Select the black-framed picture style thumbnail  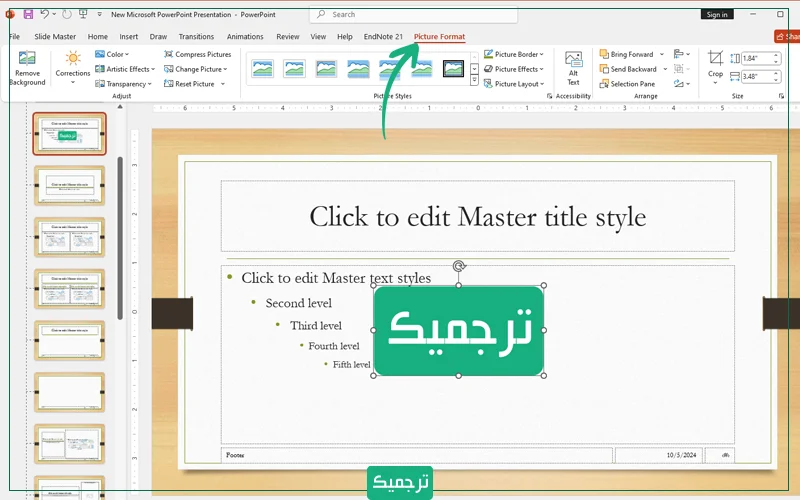tap(453, 68)
